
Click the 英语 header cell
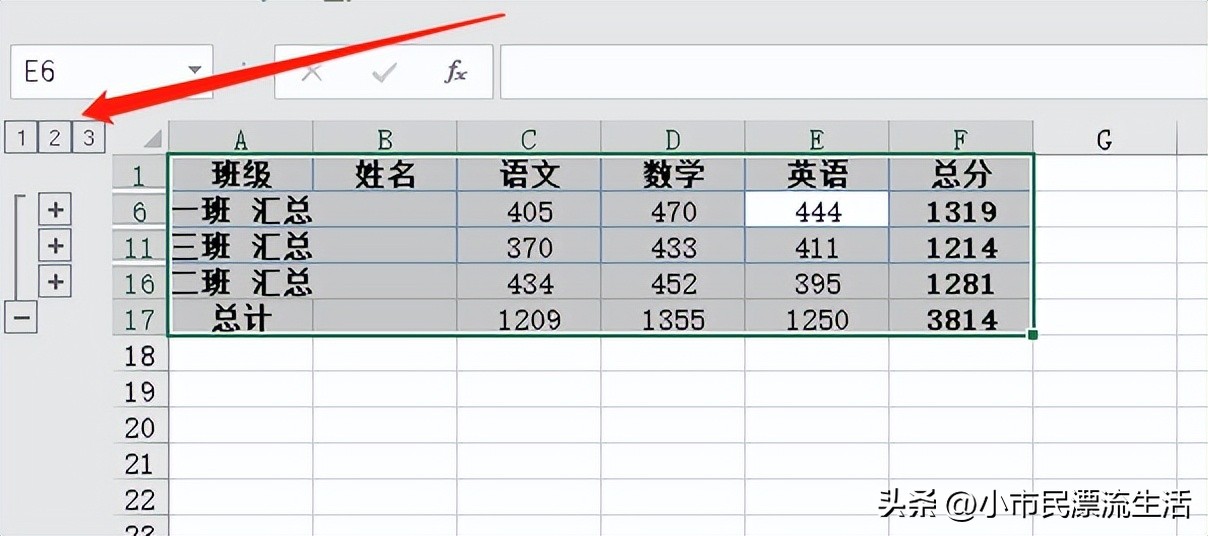click(x=817, y=175)
